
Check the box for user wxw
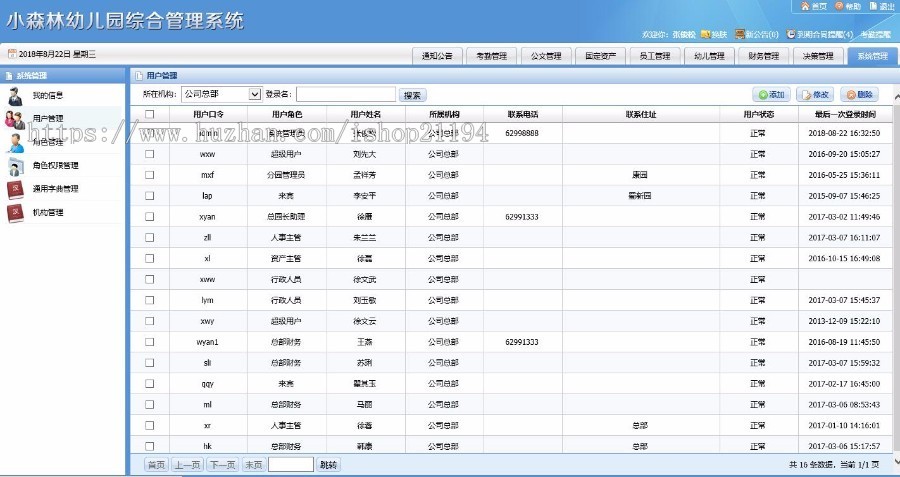tap(149, 154)
